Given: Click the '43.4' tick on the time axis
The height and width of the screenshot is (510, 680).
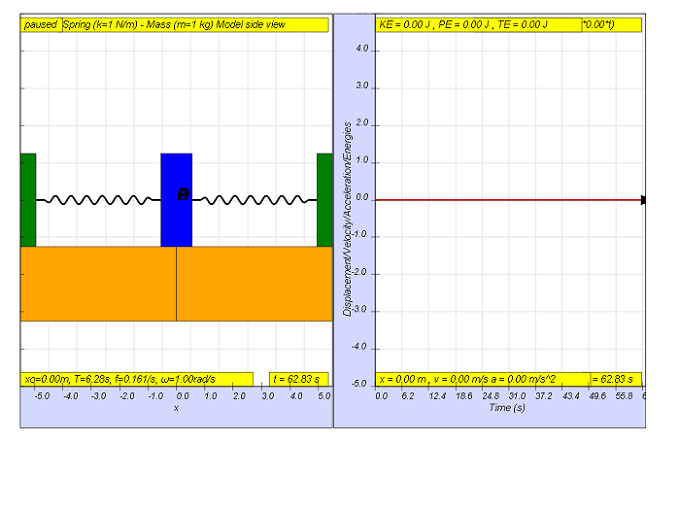Looking at the screenshot, I should point(571,396).
